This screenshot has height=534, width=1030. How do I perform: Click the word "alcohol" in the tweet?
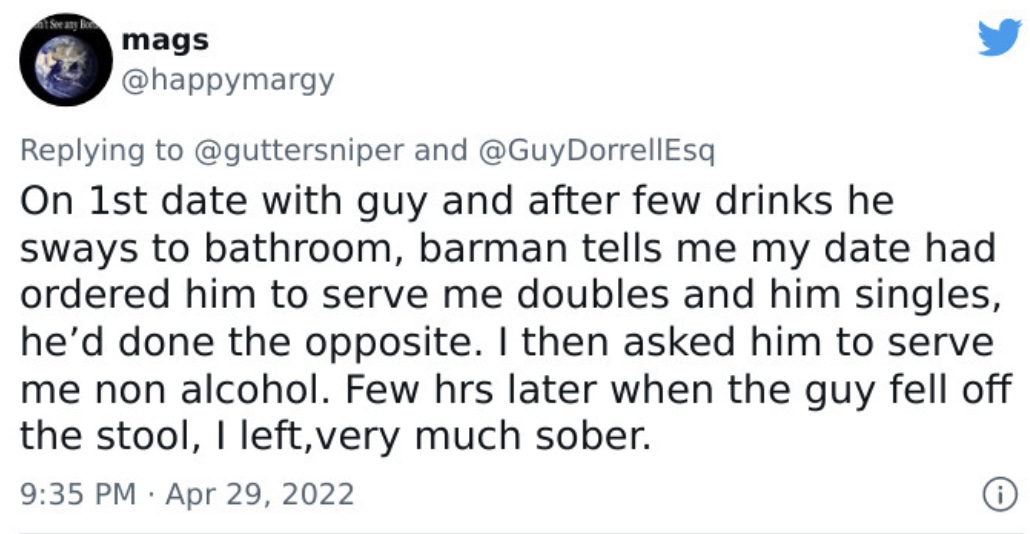click(254, 390)
